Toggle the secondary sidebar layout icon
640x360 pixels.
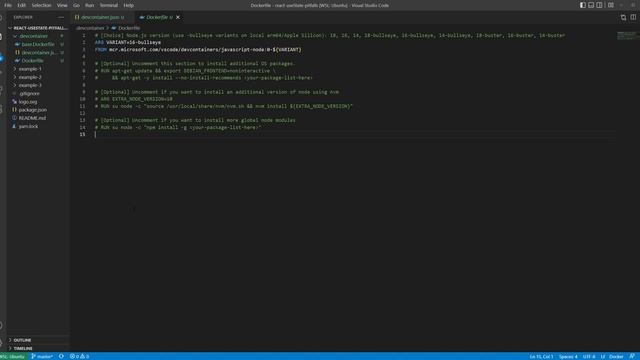599,5
